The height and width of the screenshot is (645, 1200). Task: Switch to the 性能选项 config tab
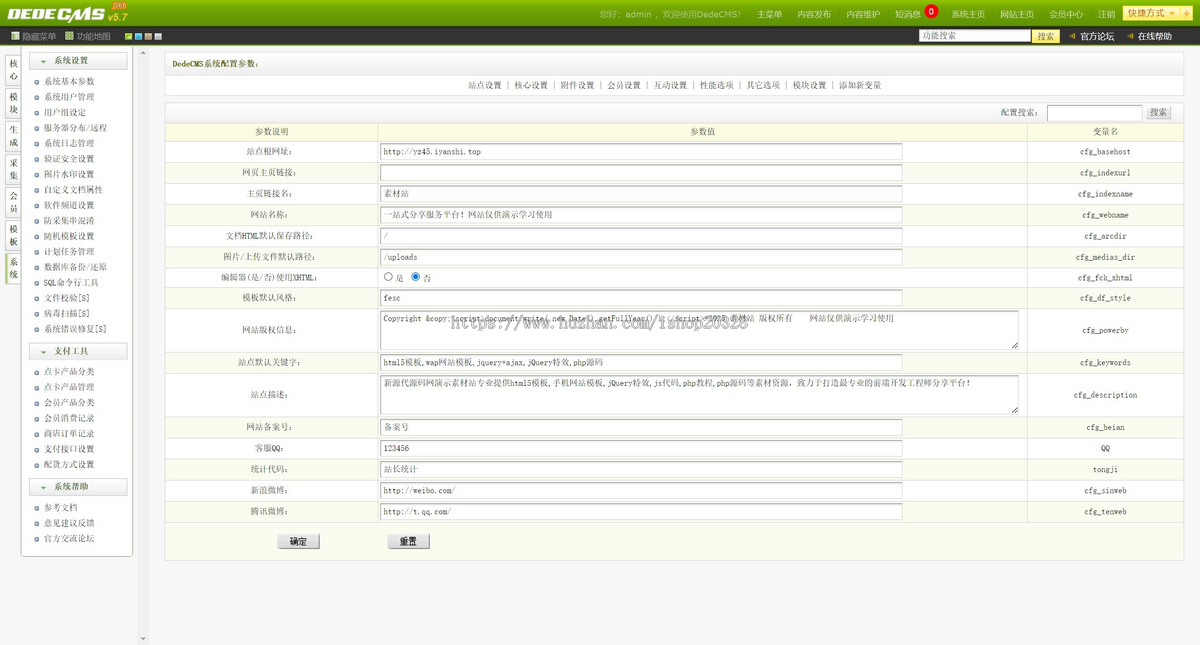[x=716, y=85]
